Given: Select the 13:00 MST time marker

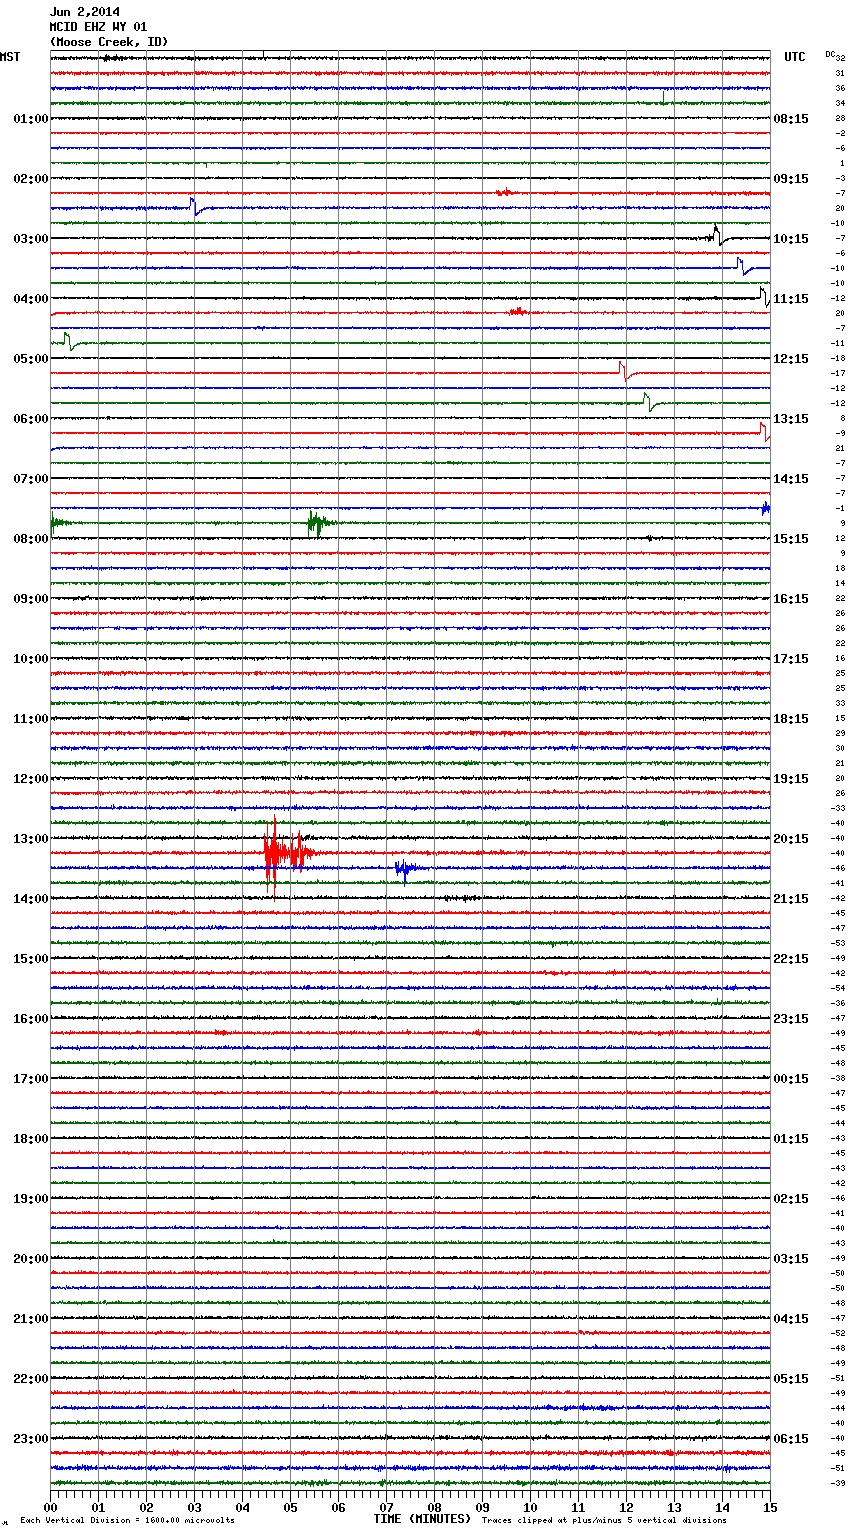Looking at the screenshot, I should pyautogui.click(x=30, y=838).
